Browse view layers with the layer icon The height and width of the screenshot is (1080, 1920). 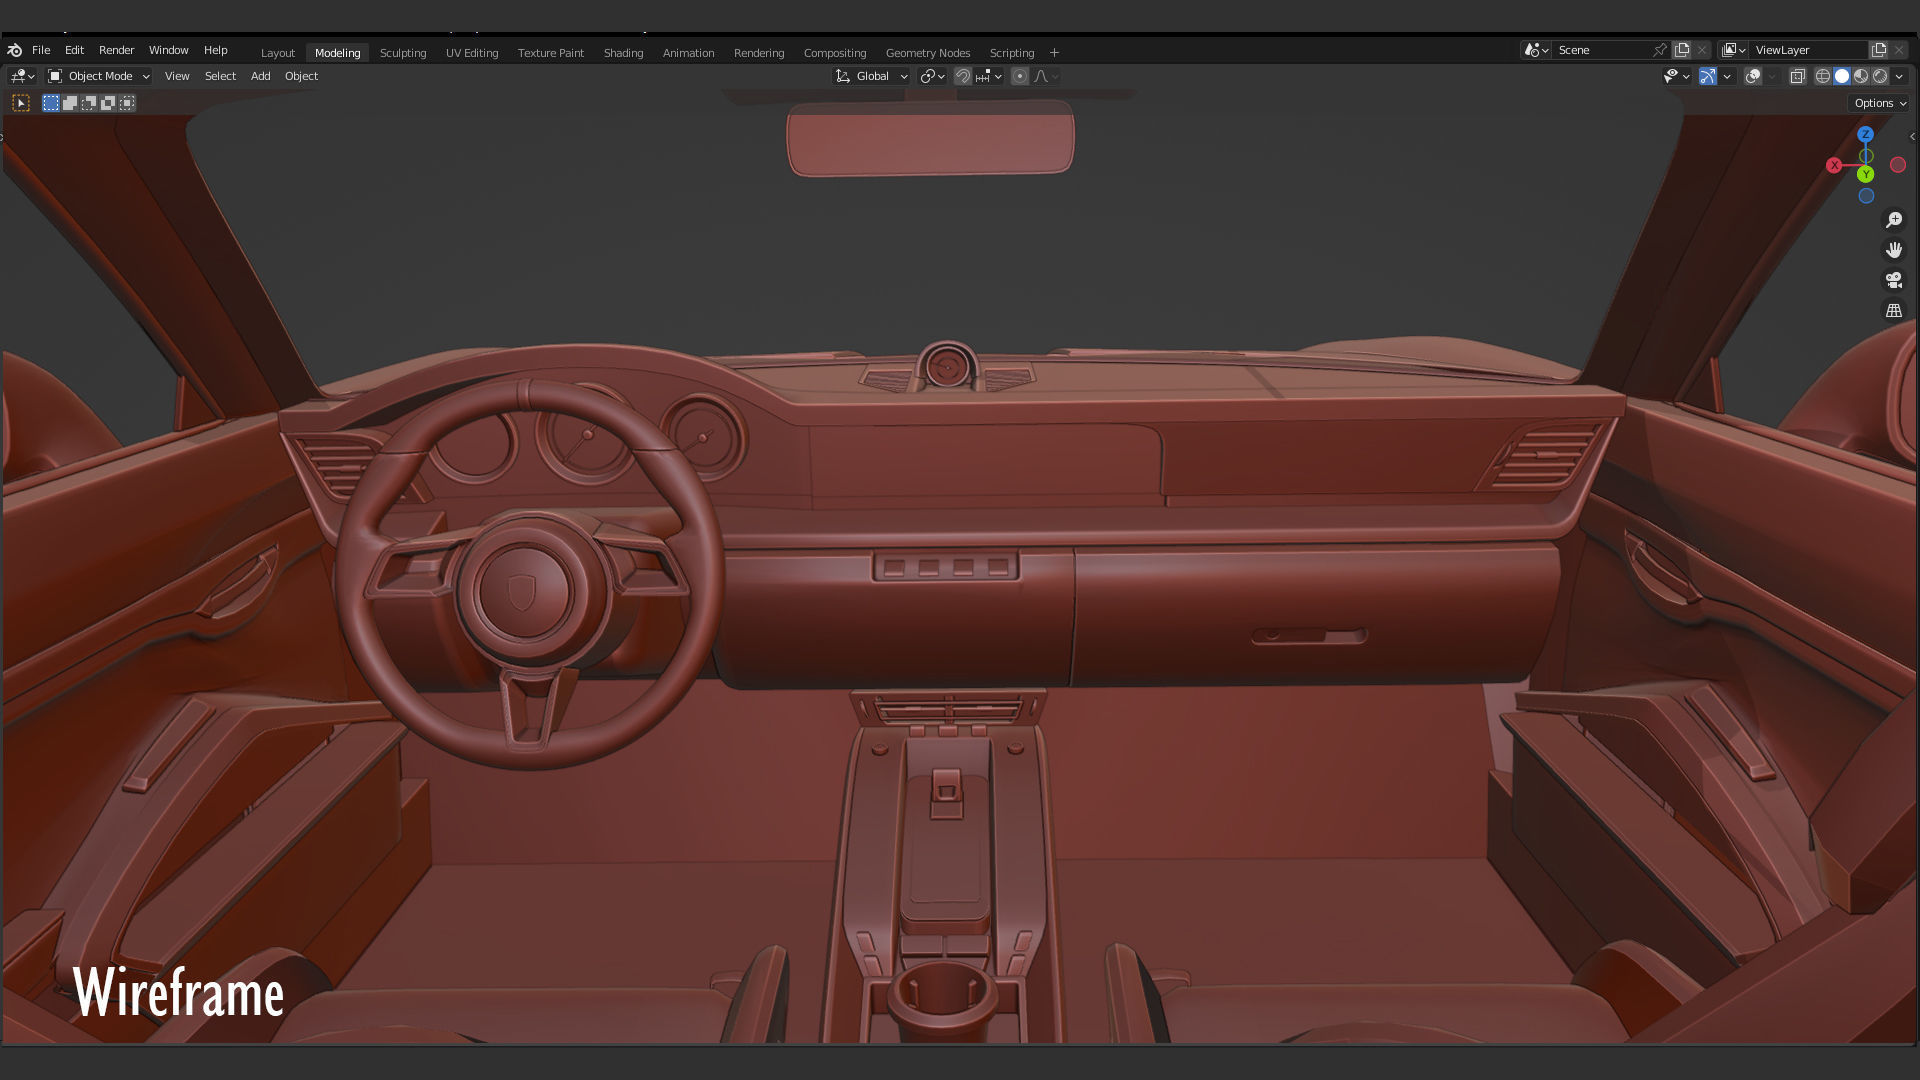(x=1734, y=50)
